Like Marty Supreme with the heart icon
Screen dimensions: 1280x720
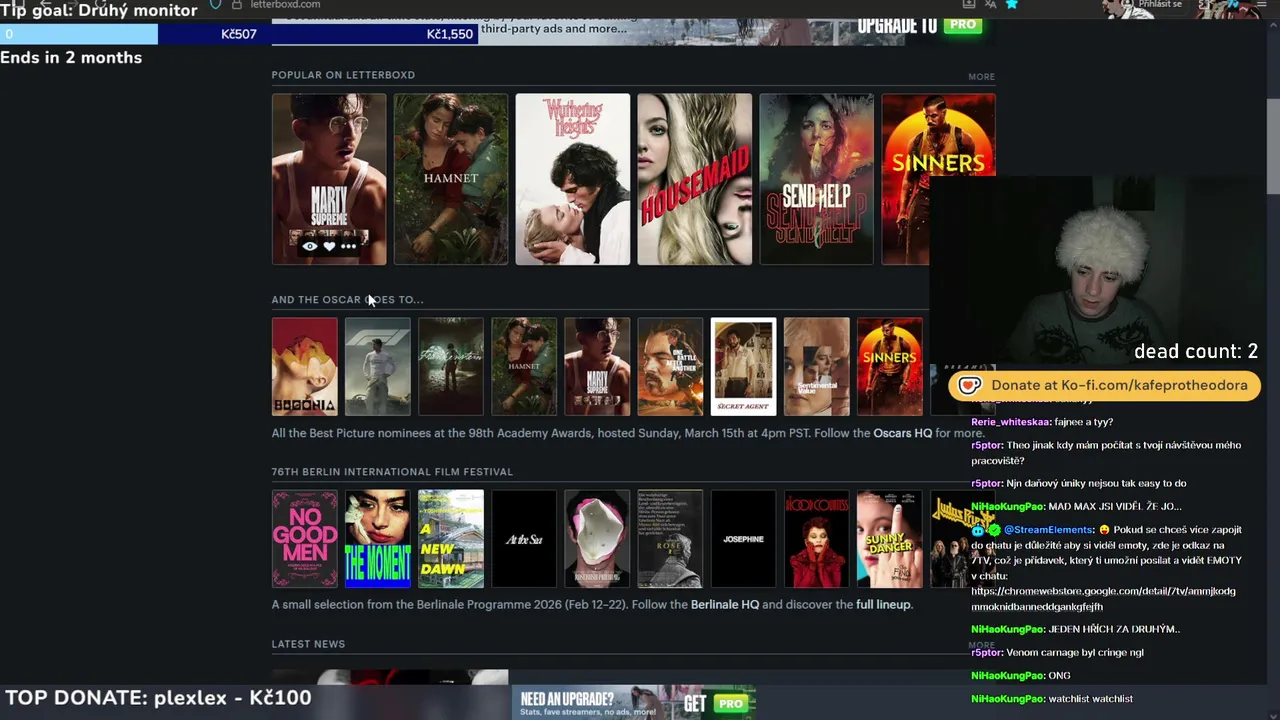(x=329, y=246)
